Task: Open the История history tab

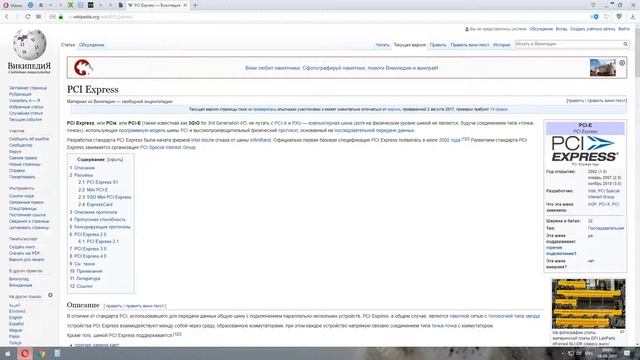Action: click(502, 45)
